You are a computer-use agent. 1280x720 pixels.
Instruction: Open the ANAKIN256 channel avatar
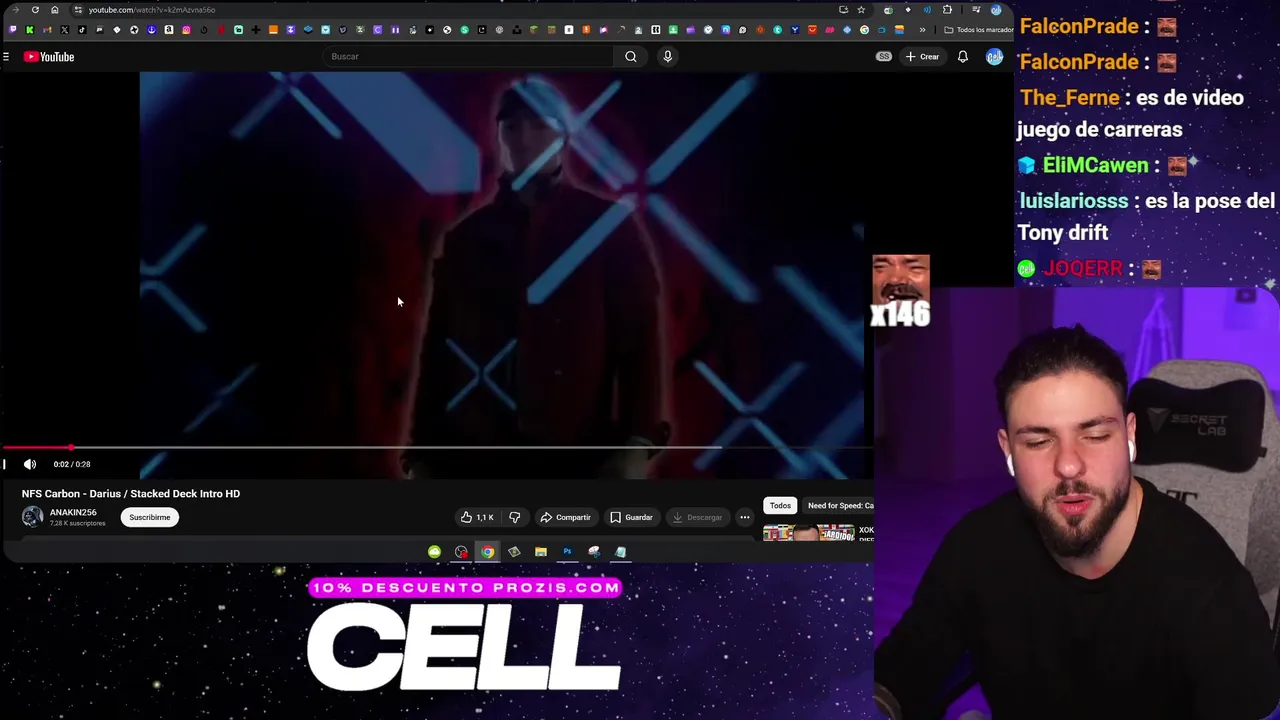(33, 516)
